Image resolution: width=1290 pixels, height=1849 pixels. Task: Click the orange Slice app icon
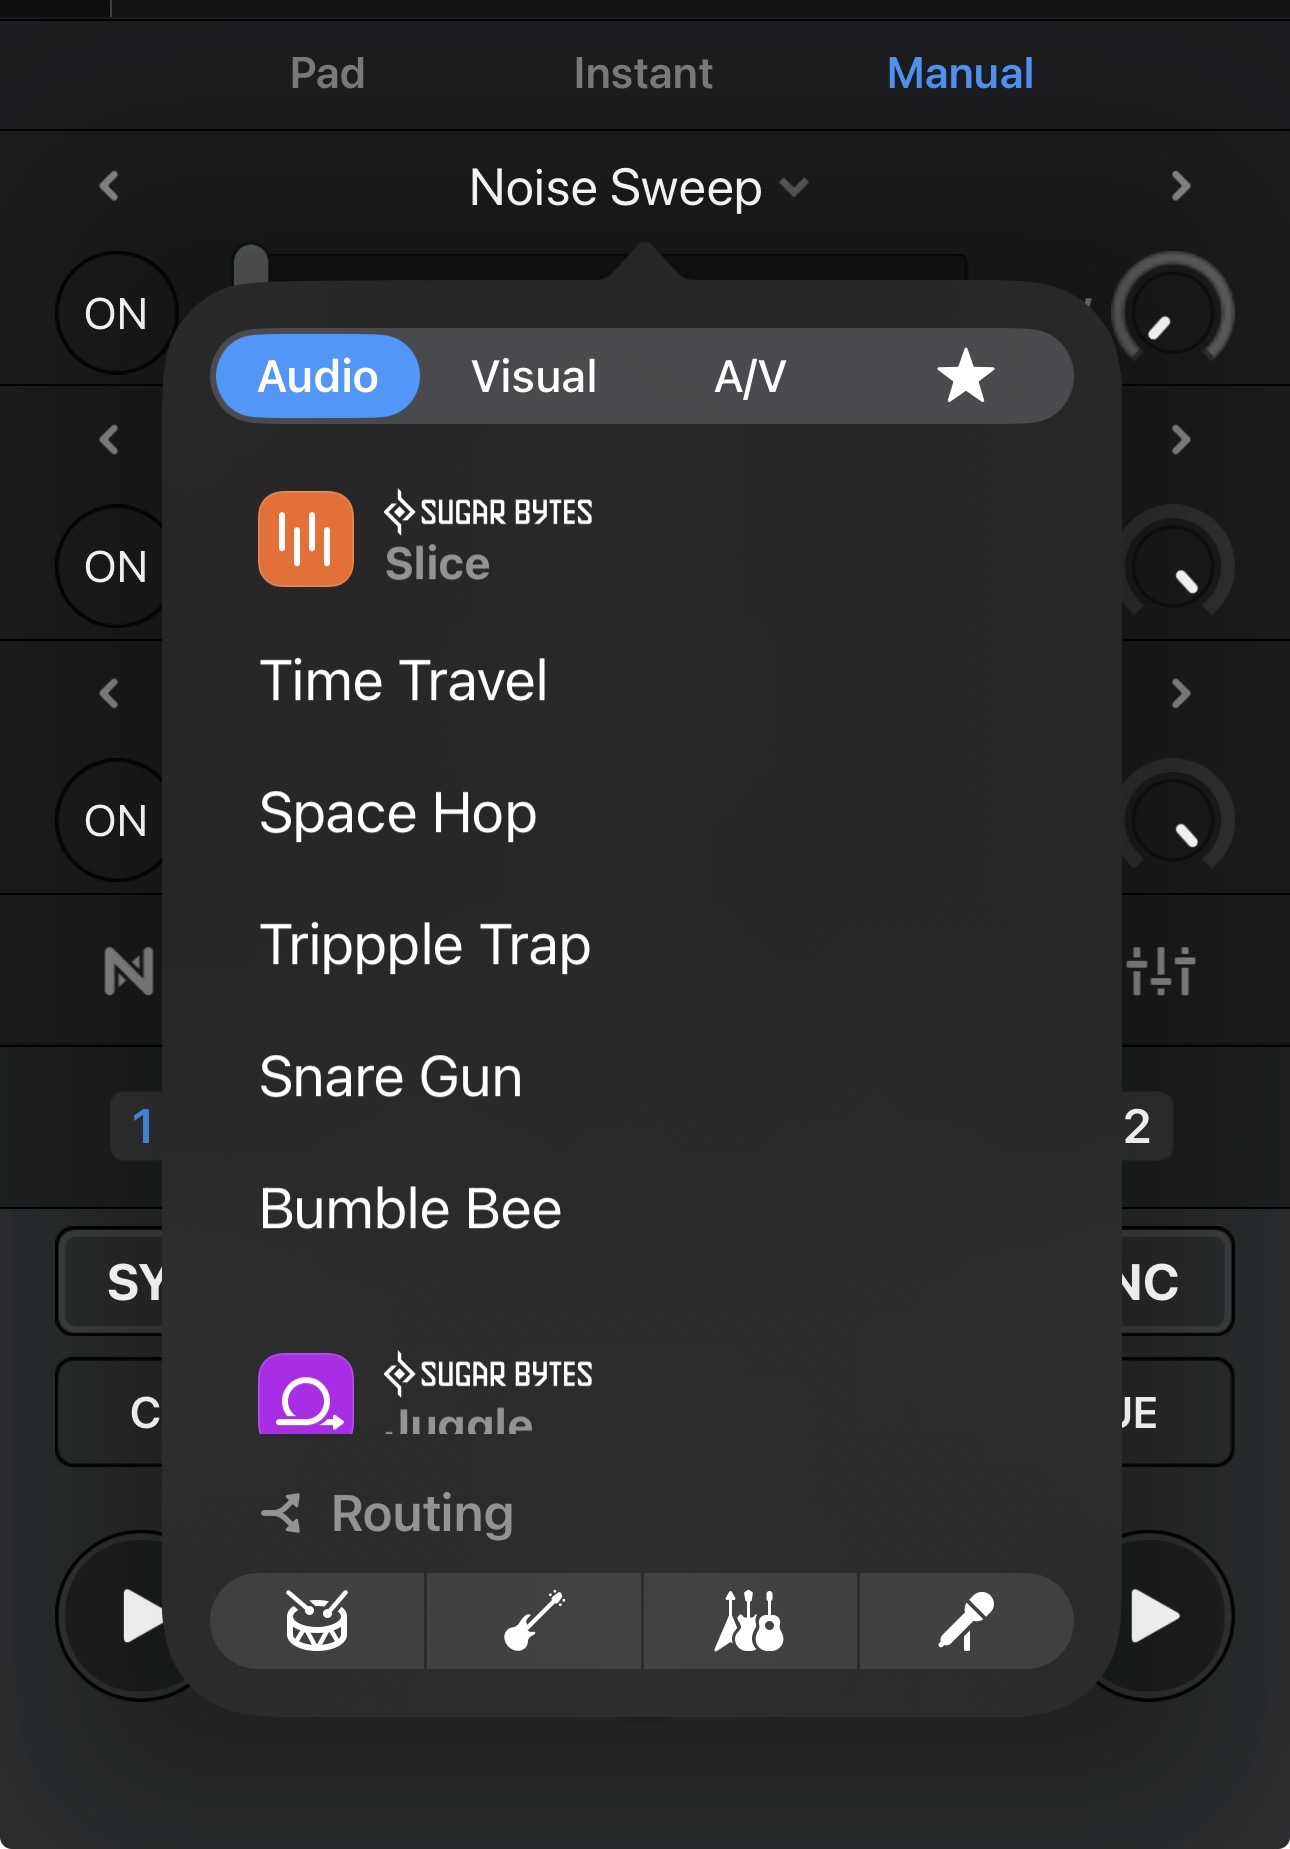pyautogui.click(x=306, y=539)
